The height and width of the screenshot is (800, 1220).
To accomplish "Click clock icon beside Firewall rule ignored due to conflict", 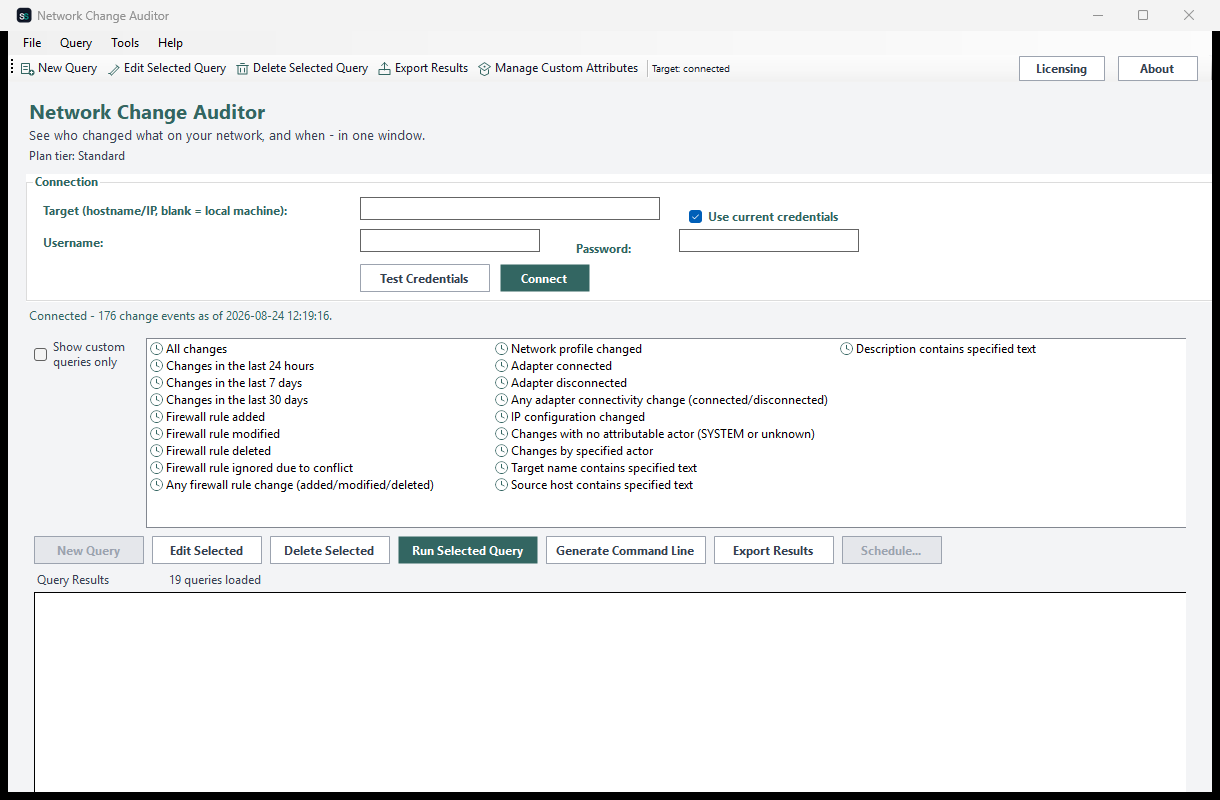I will pos(157,468).
